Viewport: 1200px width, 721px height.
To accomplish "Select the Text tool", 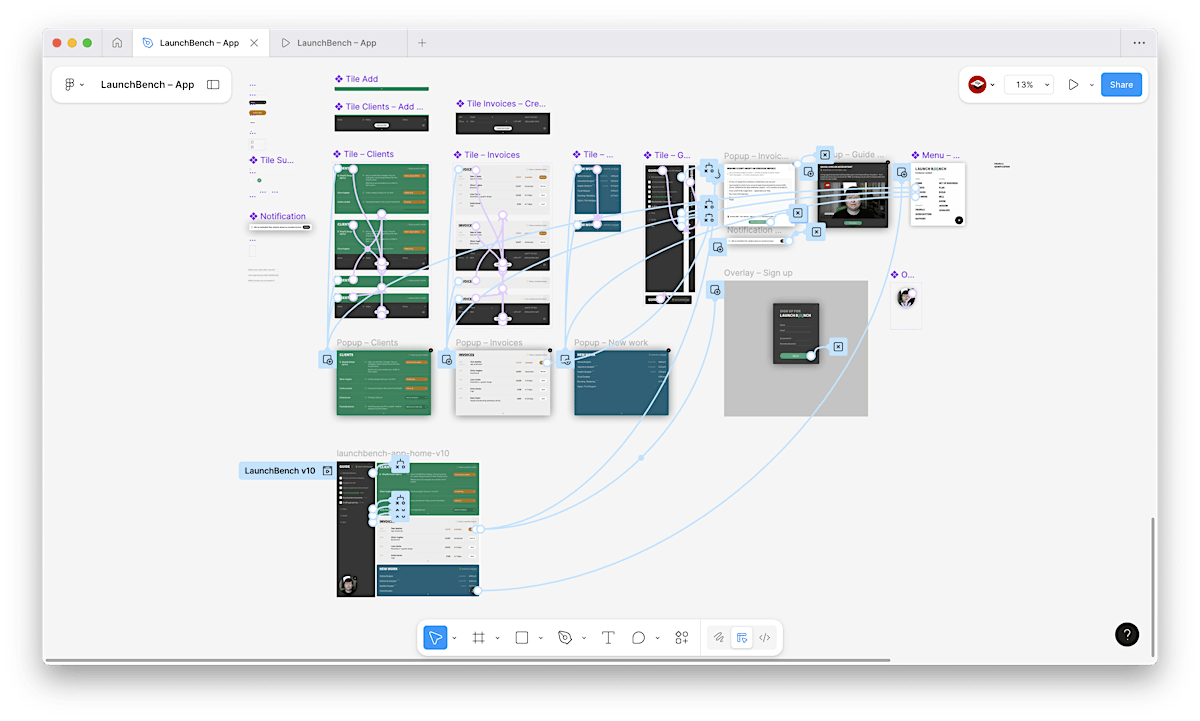I will click(608, 638).
